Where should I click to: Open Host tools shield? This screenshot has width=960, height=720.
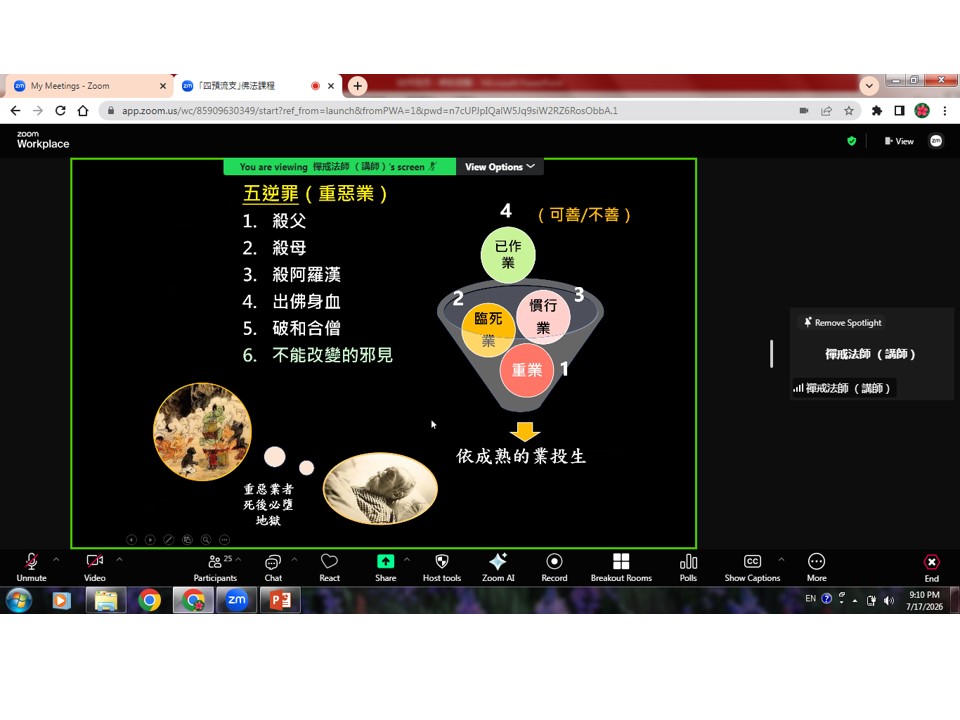pos(441,567)
